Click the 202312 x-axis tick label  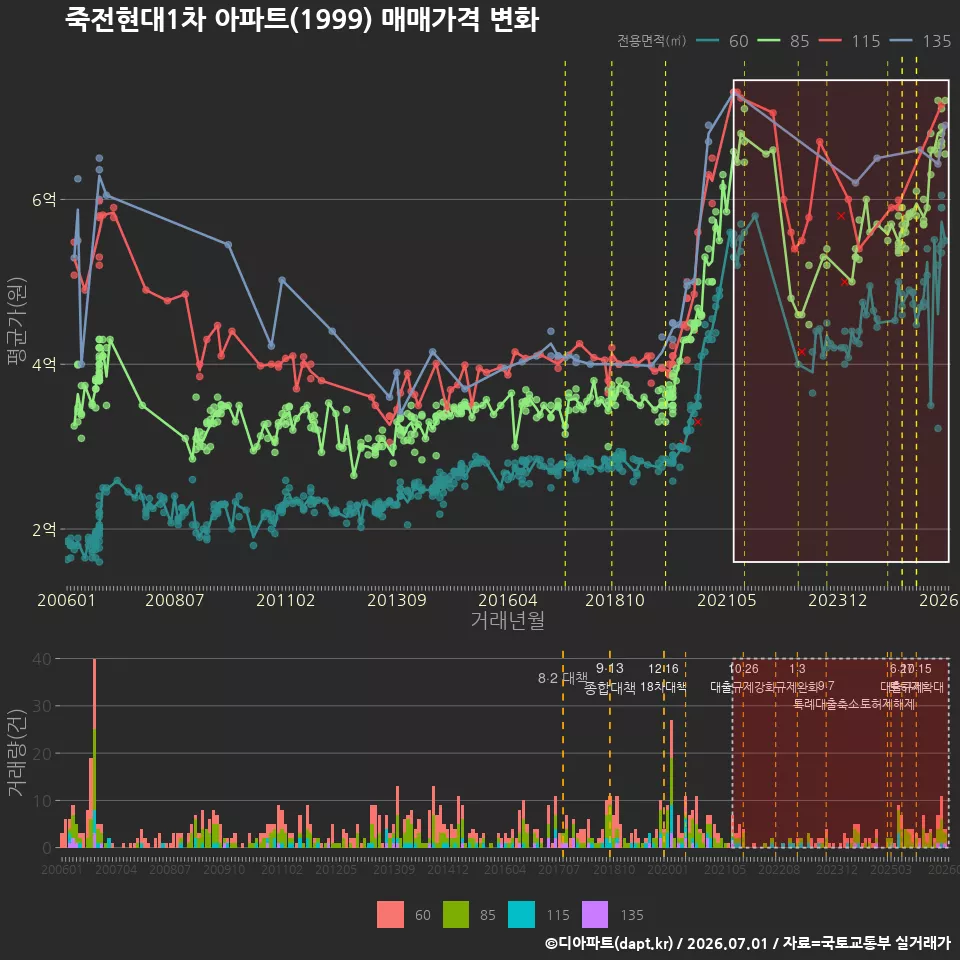(838, 600)
